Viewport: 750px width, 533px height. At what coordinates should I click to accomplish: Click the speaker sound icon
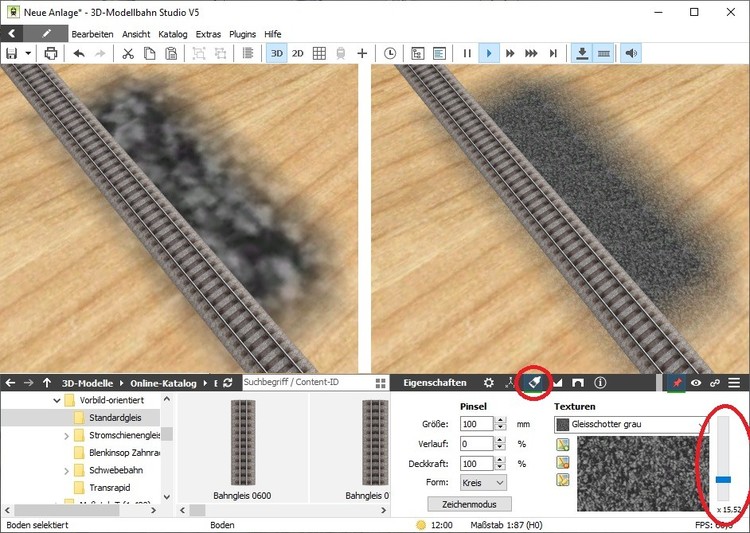[x=631, y=53]
